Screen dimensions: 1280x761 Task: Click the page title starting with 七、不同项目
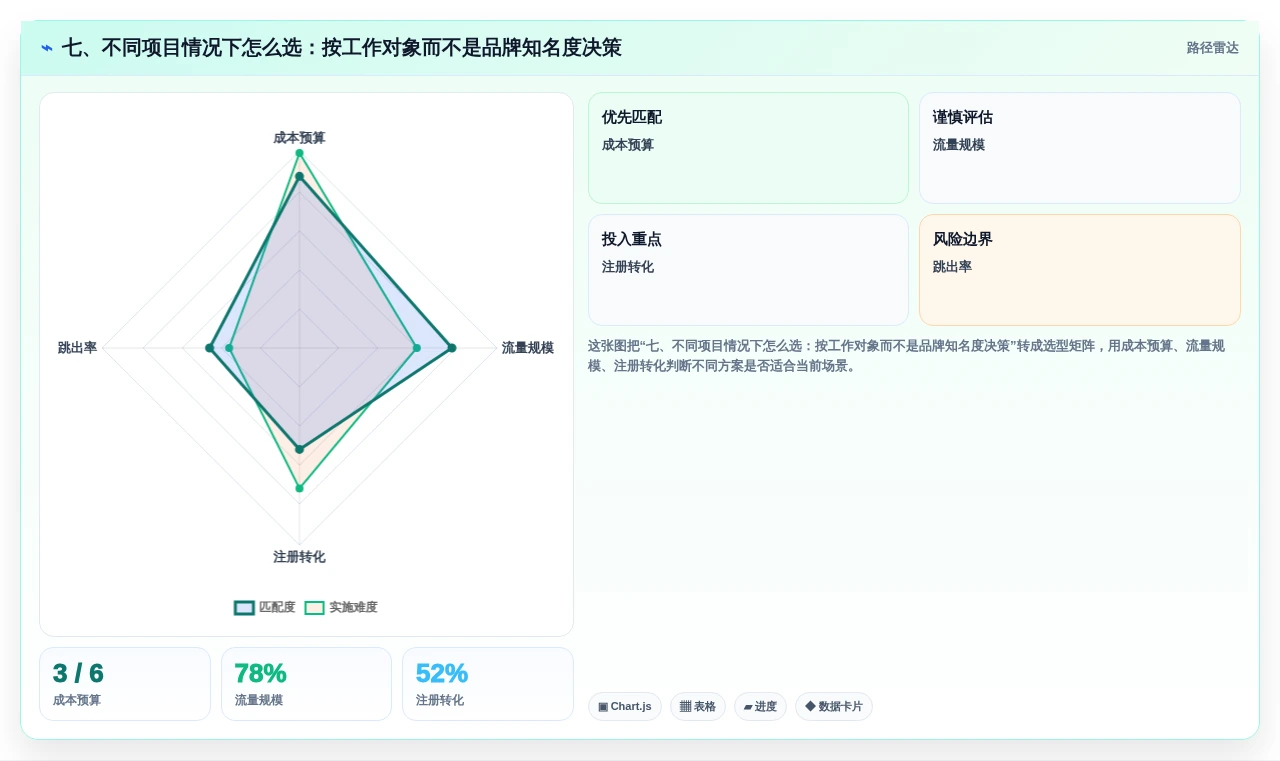[342, 48]
